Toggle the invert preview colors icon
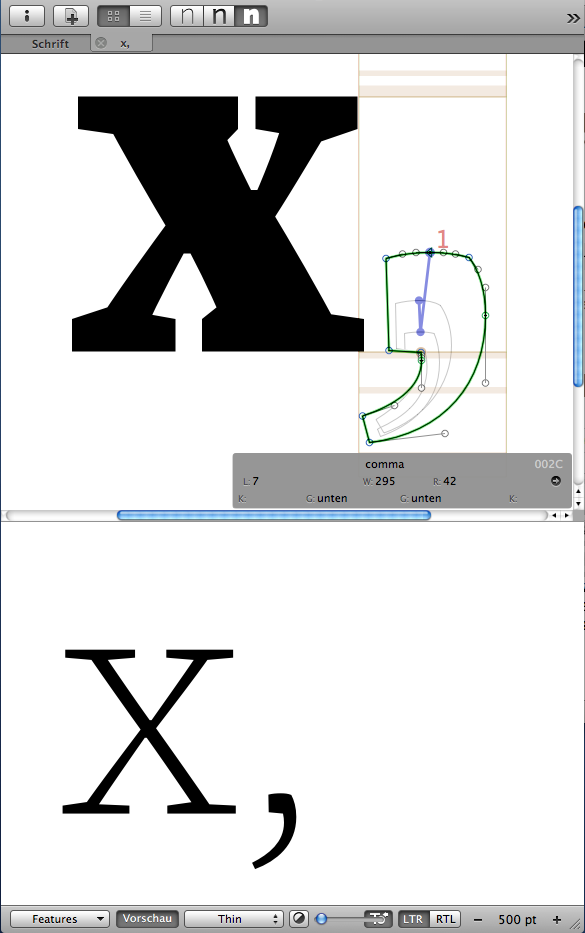Image resolution: width=585 pixels, height=933 pixels. point(299,919)
